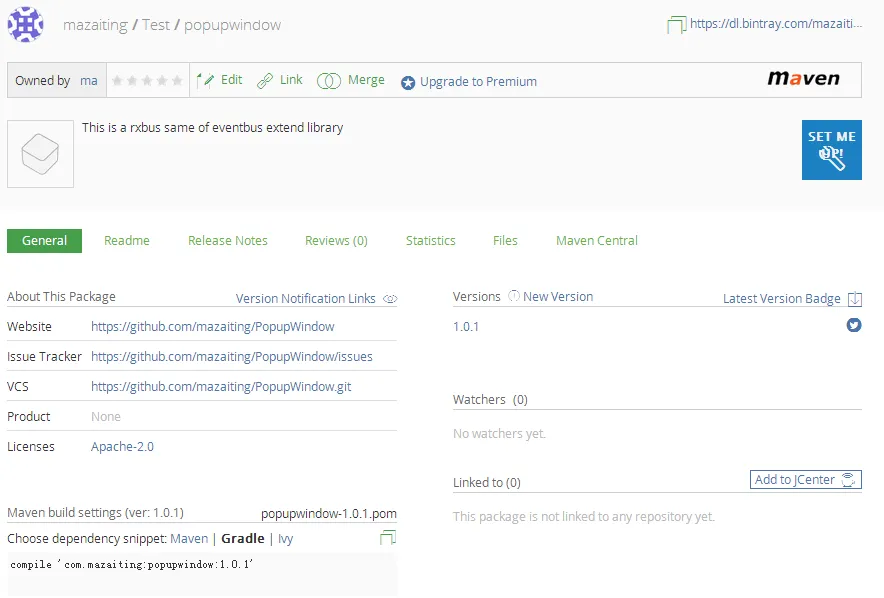Click the Test repository breadcrumb
884x598 pixels.
click(156, 25)
